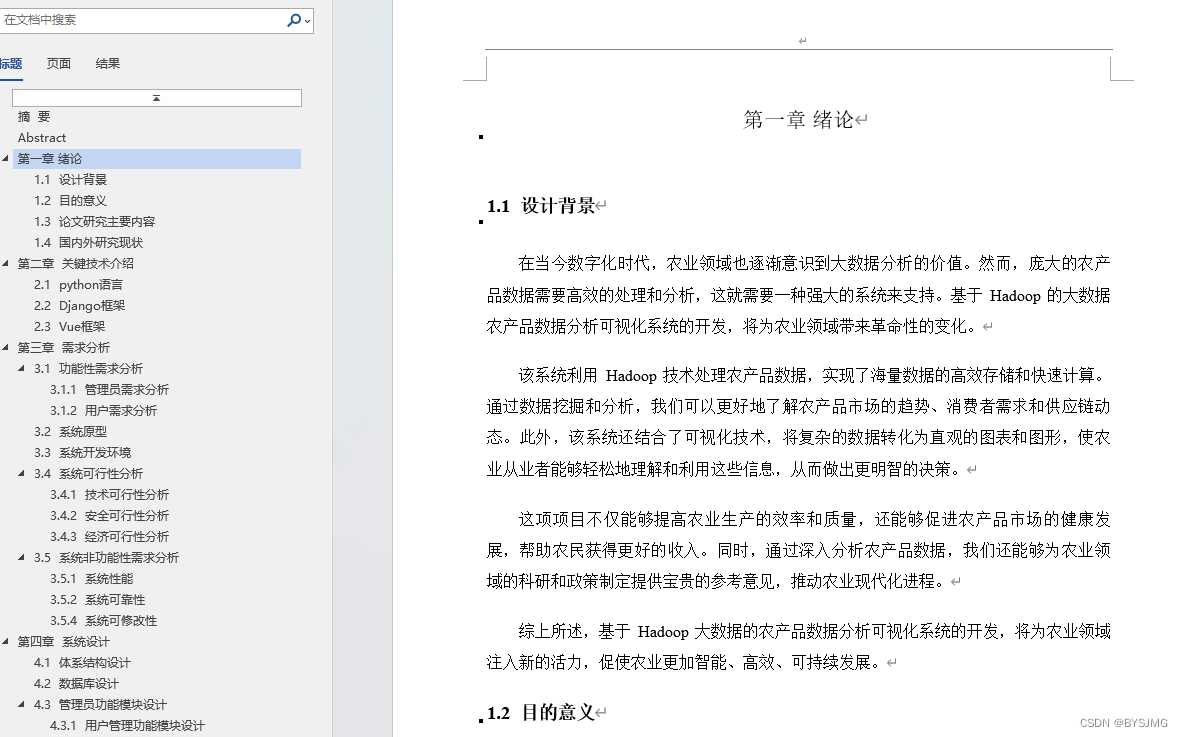Go to 3.5.1 系统性能
1183x737 pixels.
coord(91,579)
